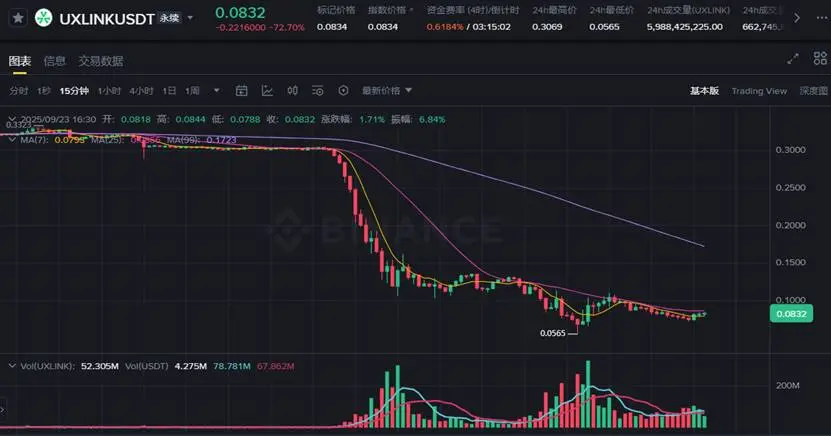831x436 pixels.
Task: Show next ticker stats with arrow
Action: tap(797, 18)
